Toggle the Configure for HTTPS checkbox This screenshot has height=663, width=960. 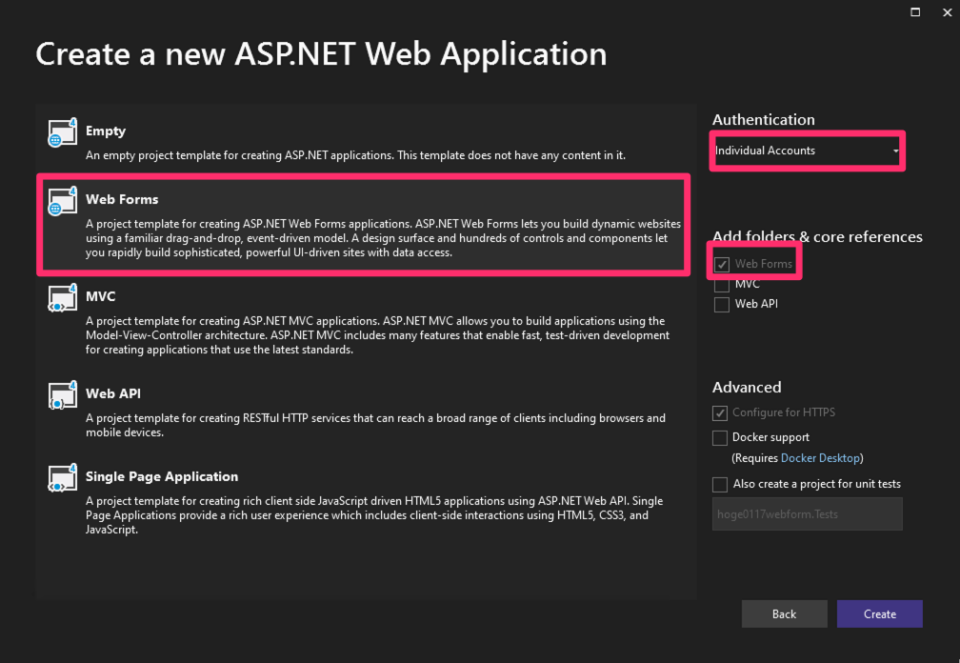[x=720, y=413]
